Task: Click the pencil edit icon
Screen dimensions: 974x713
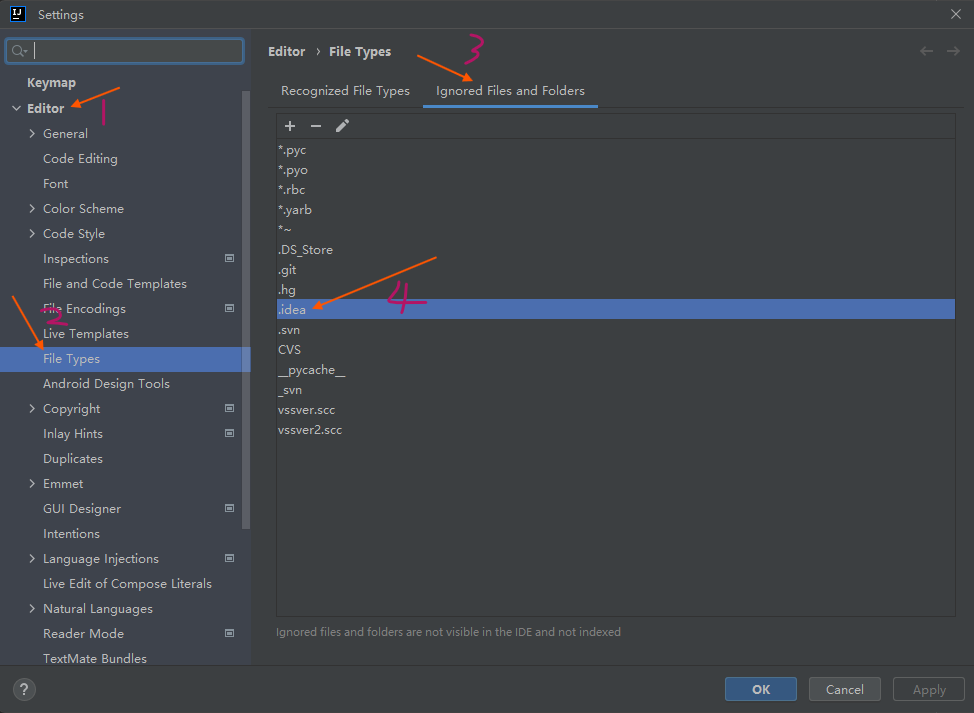Action: [342, 126]
